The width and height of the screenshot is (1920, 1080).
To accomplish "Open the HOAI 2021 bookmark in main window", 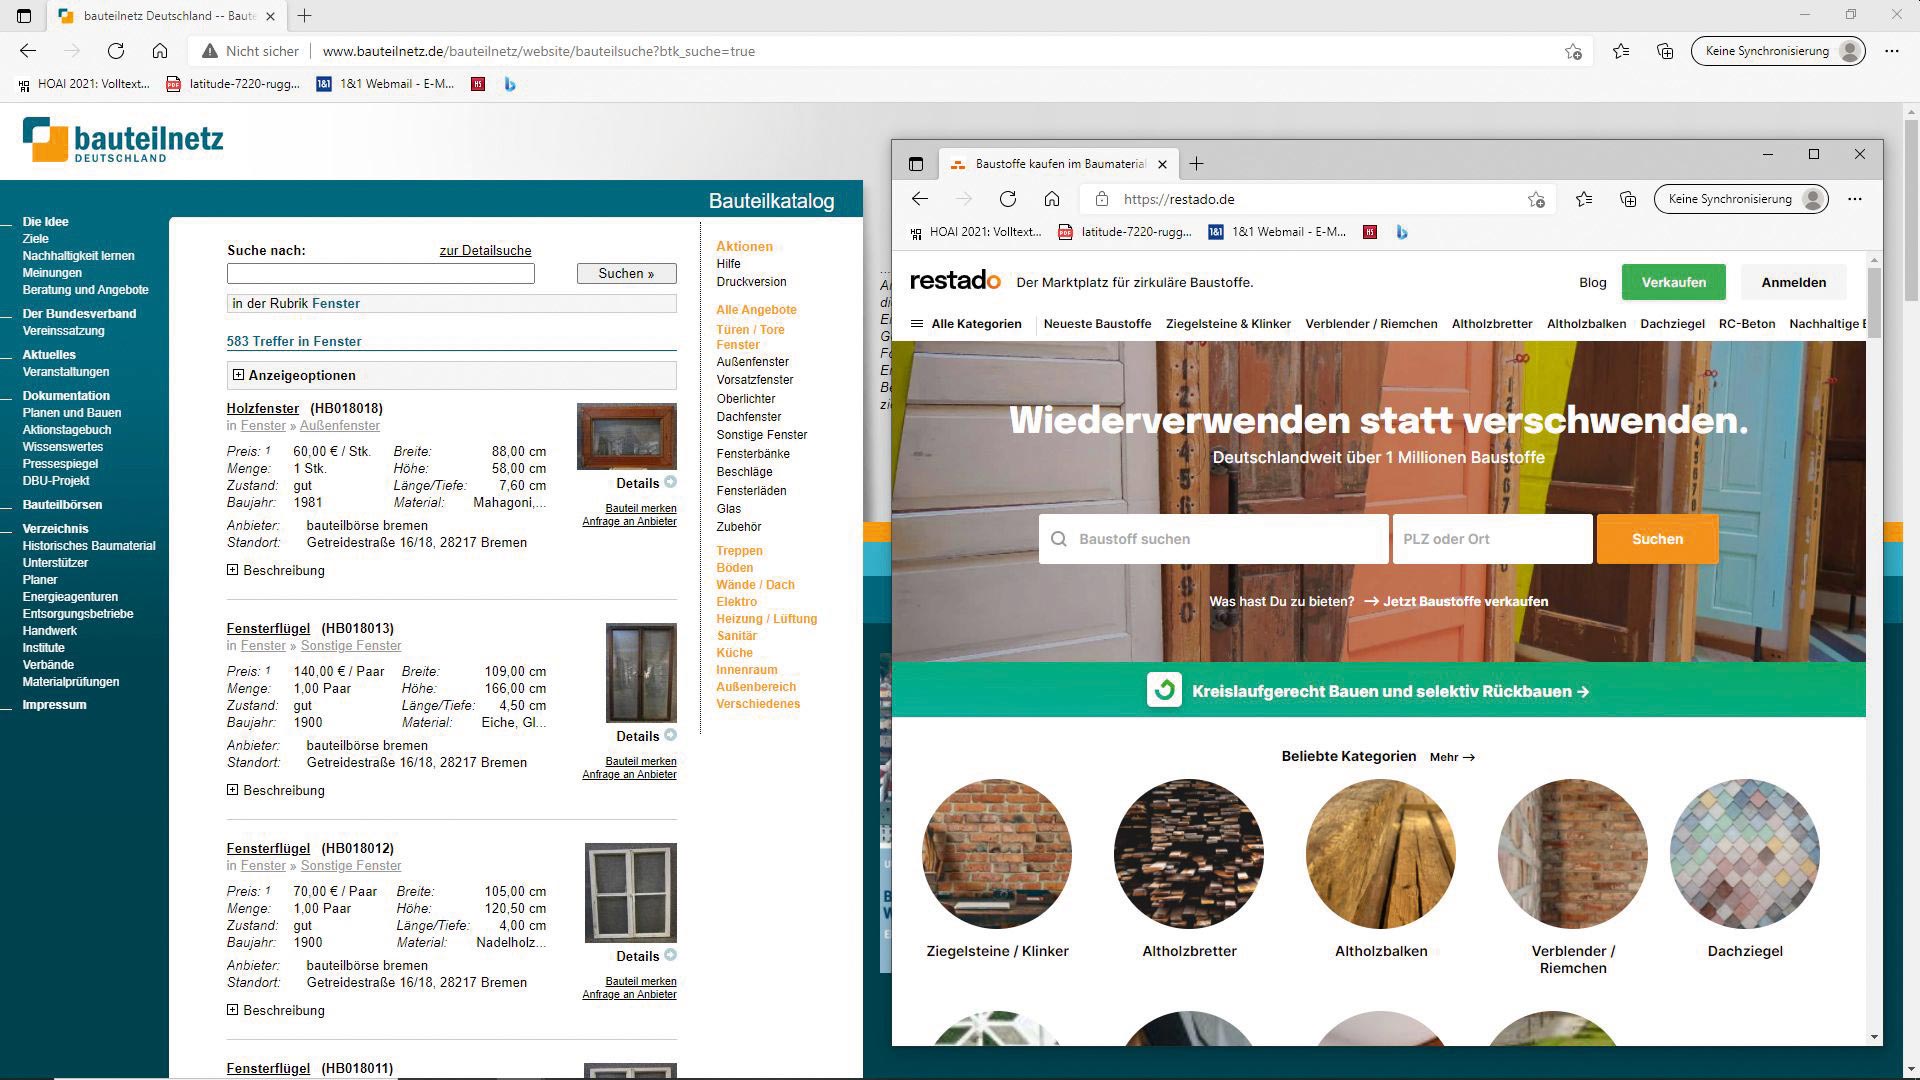I will click(x=84, y=84).
